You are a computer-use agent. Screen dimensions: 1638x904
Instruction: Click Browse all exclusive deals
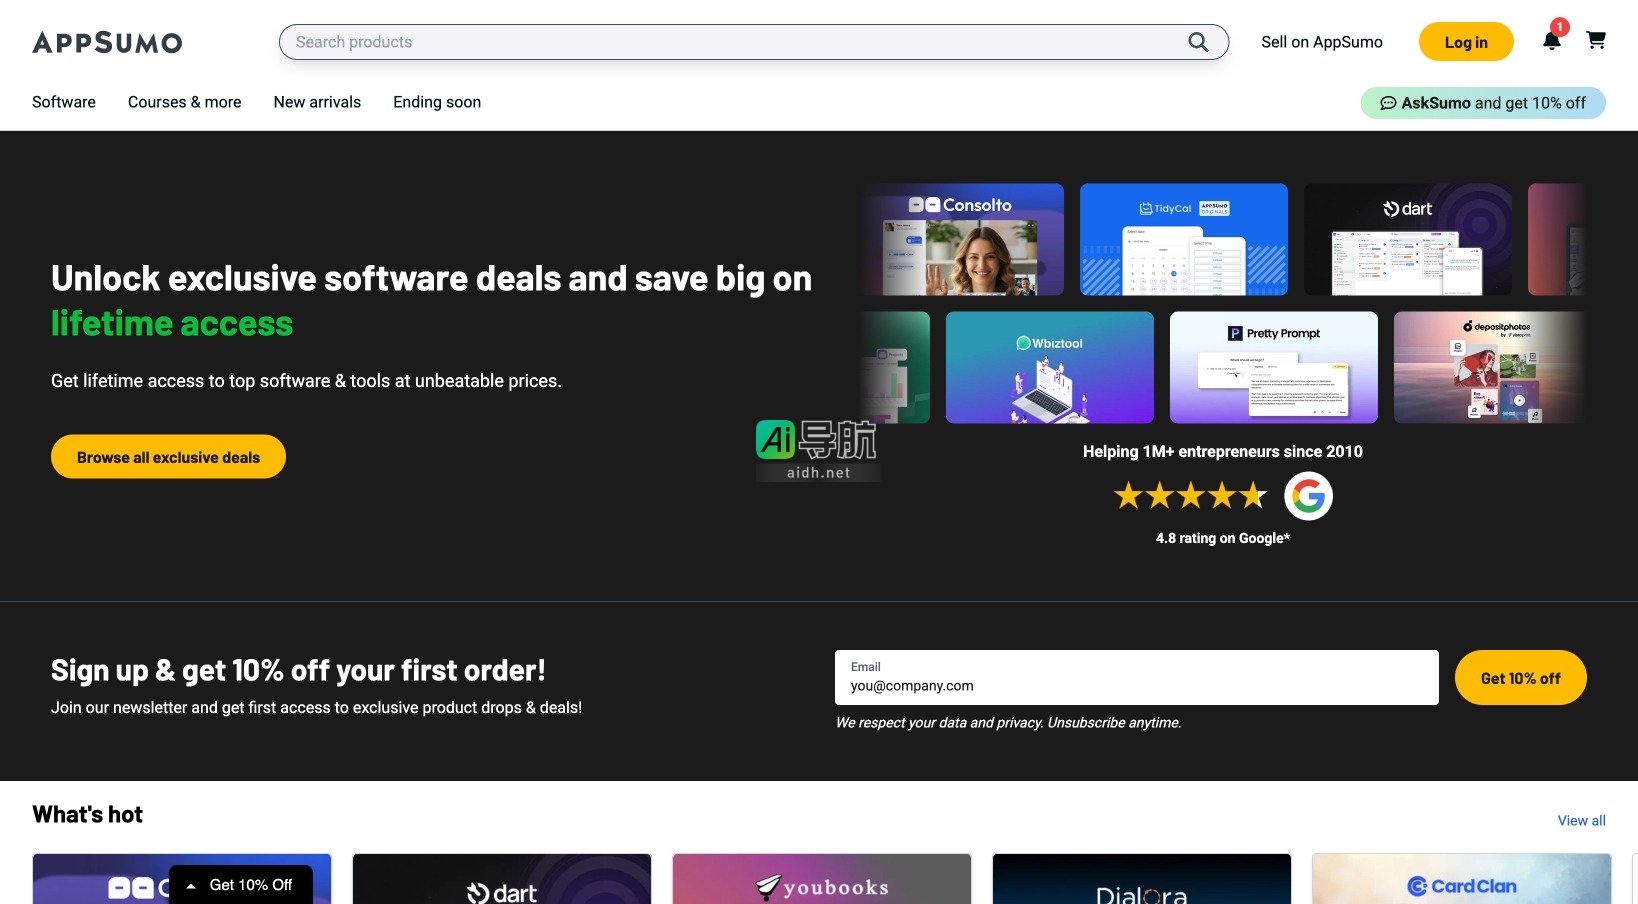[x=168, y=457]
